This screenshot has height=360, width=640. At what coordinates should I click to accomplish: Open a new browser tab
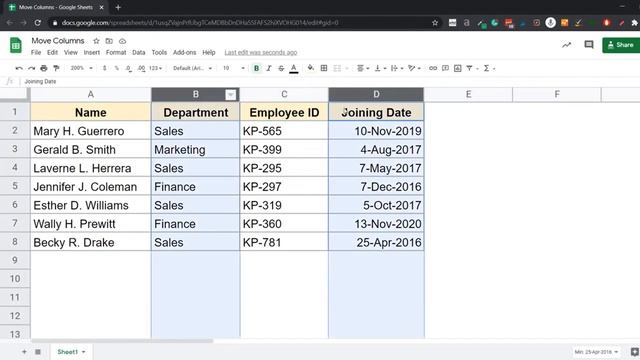pos(118,7)
